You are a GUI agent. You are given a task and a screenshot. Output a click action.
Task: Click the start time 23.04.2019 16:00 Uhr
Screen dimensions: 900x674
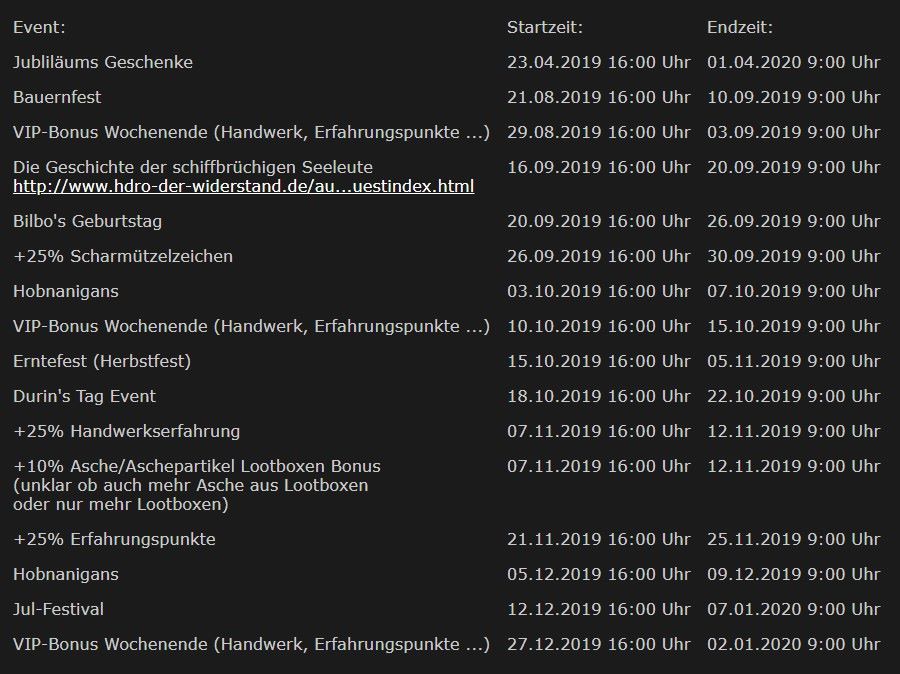click(x=598, y=62)
